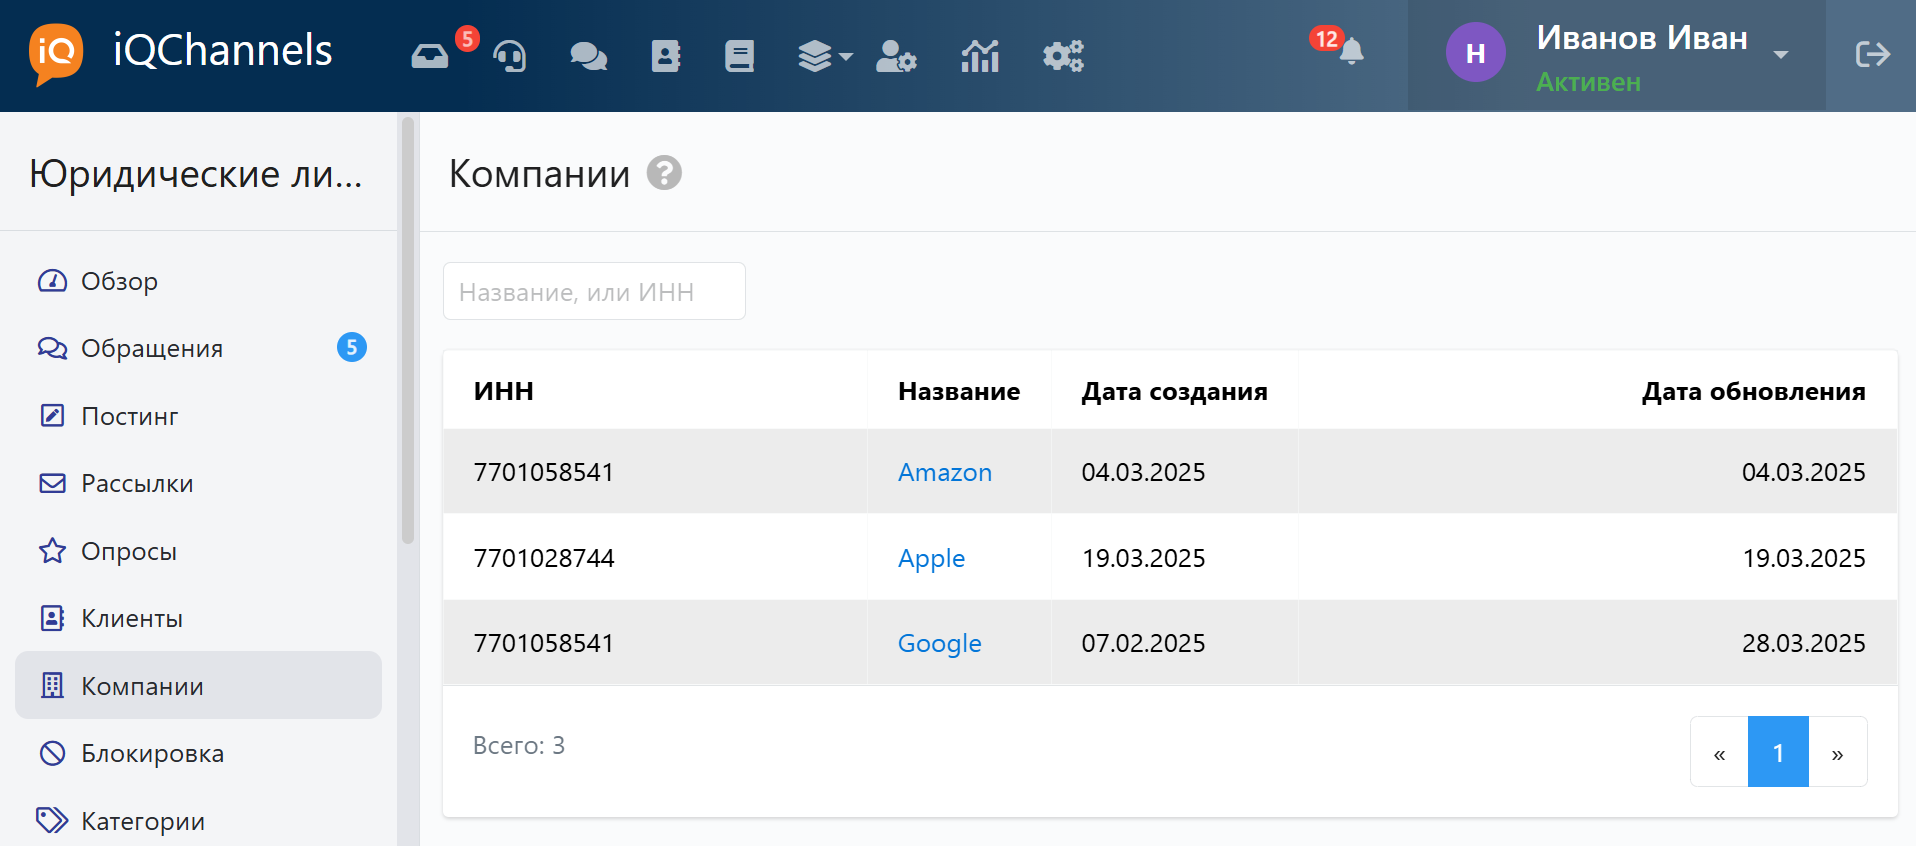Image resolution: width=1916 pixels, height=846 pixels.
Task: Click the user avatar with letter Н
Action: point(1476,53)
